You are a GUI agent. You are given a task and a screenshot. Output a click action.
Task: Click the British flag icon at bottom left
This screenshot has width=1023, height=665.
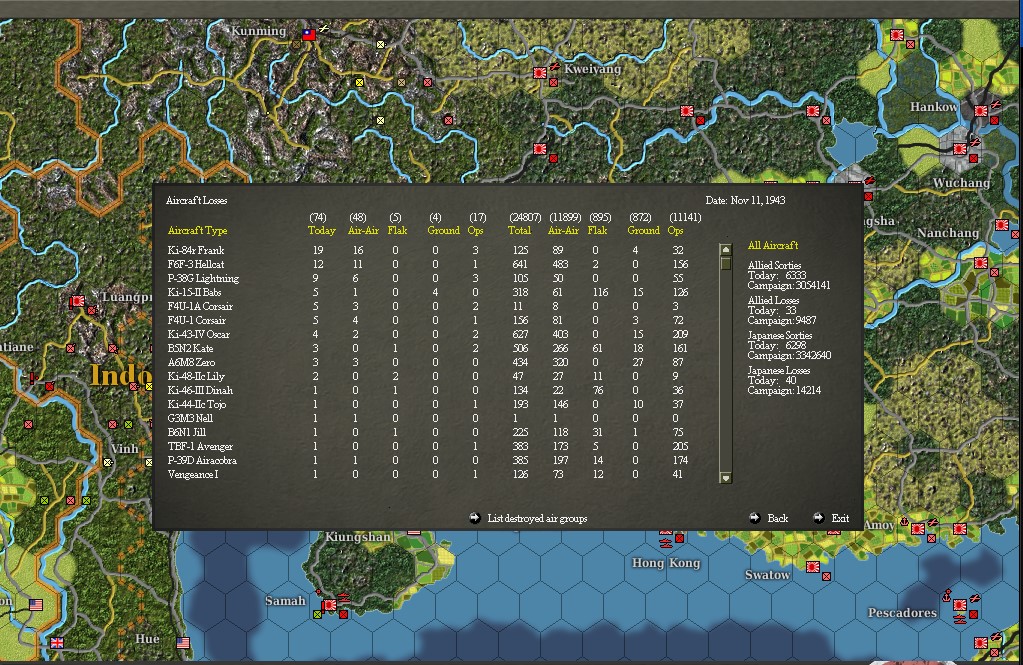coord(57,643)
